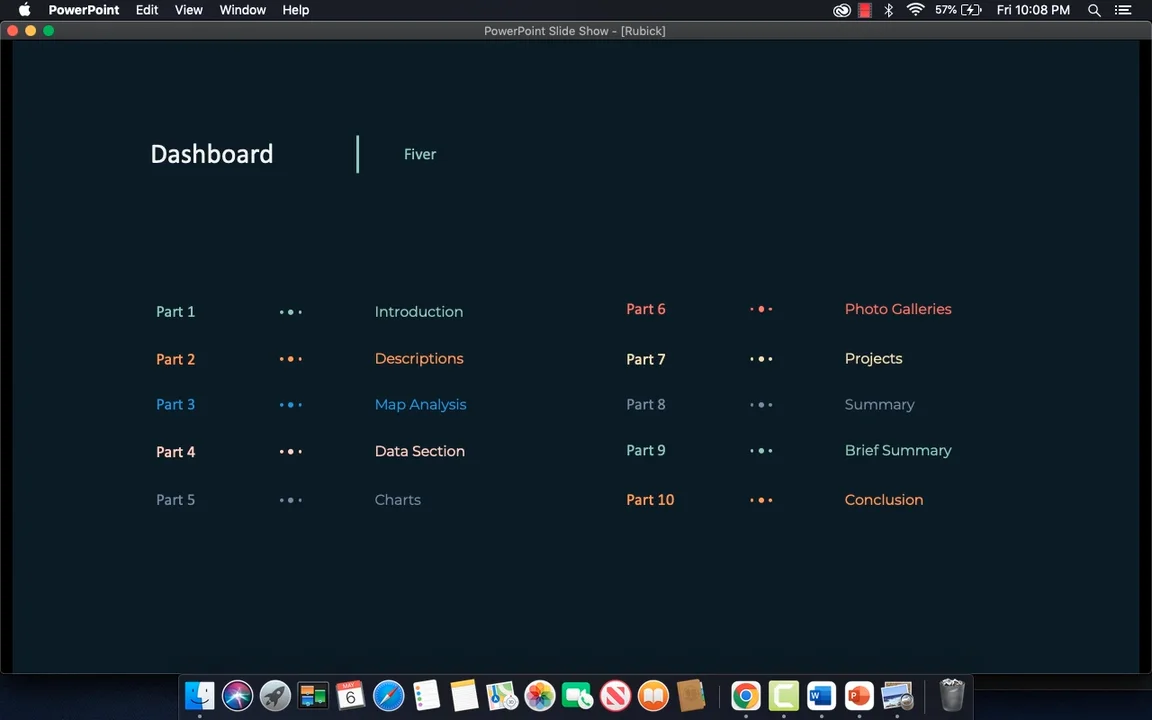Open Maps from the dock
This screenshot has height=720, width=1152.
(502, 695)
